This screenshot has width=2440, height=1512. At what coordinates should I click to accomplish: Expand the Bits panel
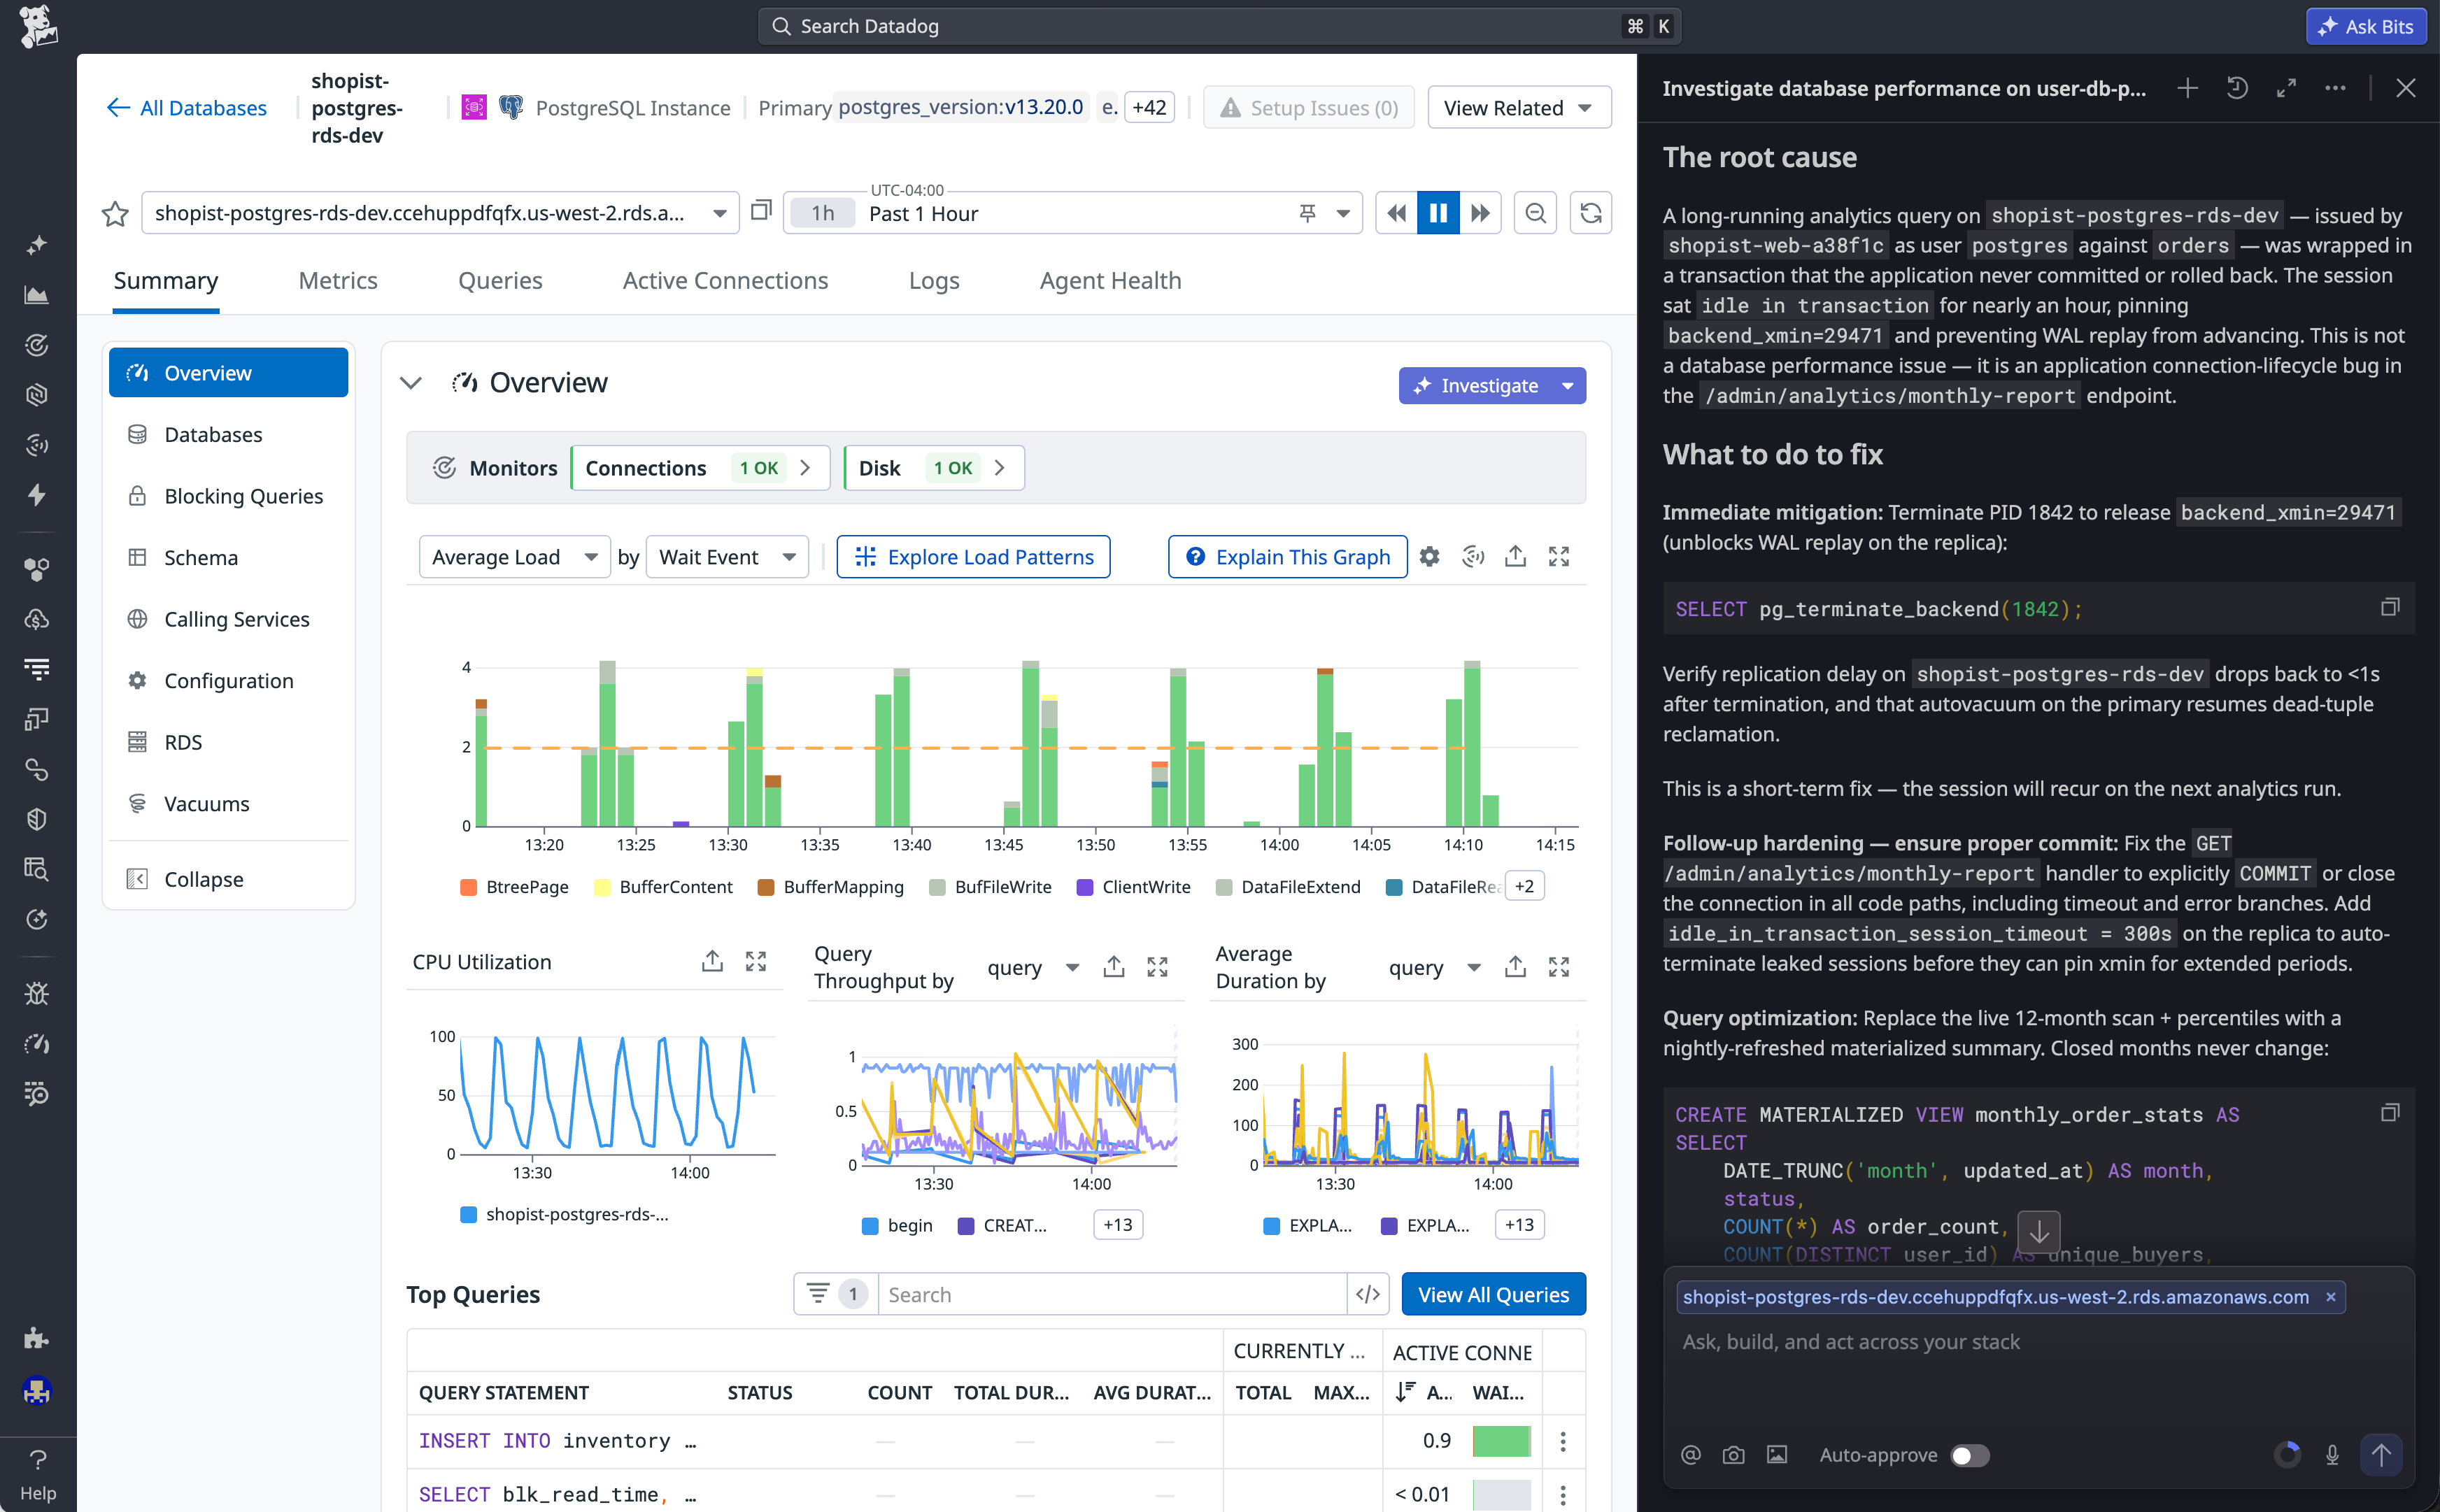pyautogui.click(x=2286, y=88)
